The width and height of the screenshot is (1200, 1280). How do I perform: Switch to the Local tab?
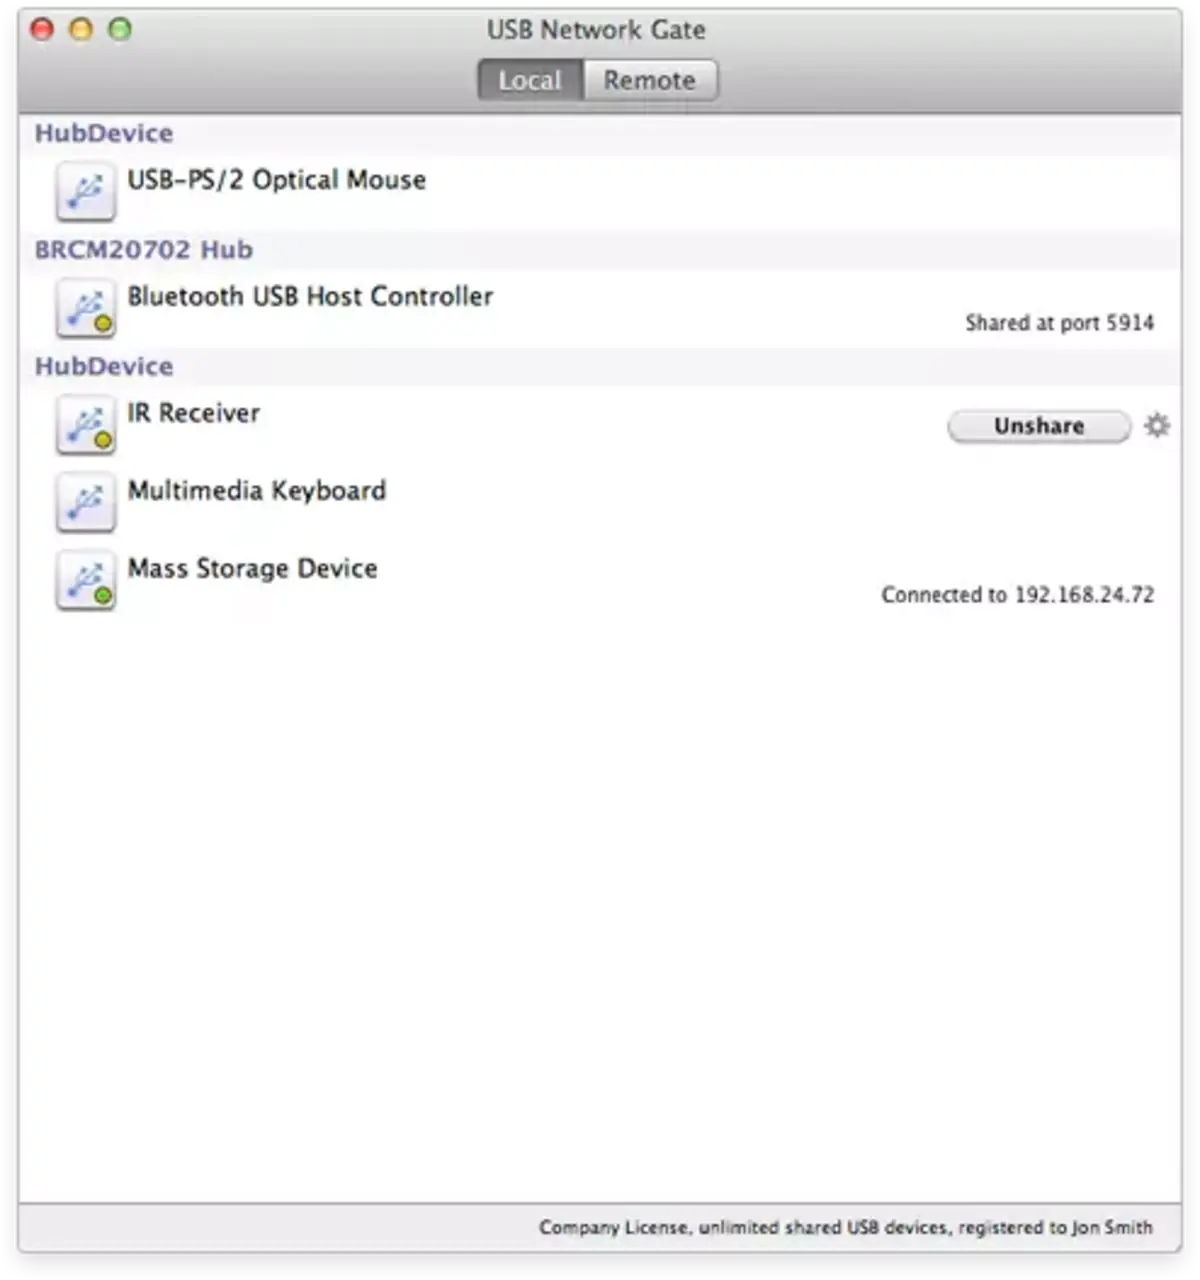point(530,80)
